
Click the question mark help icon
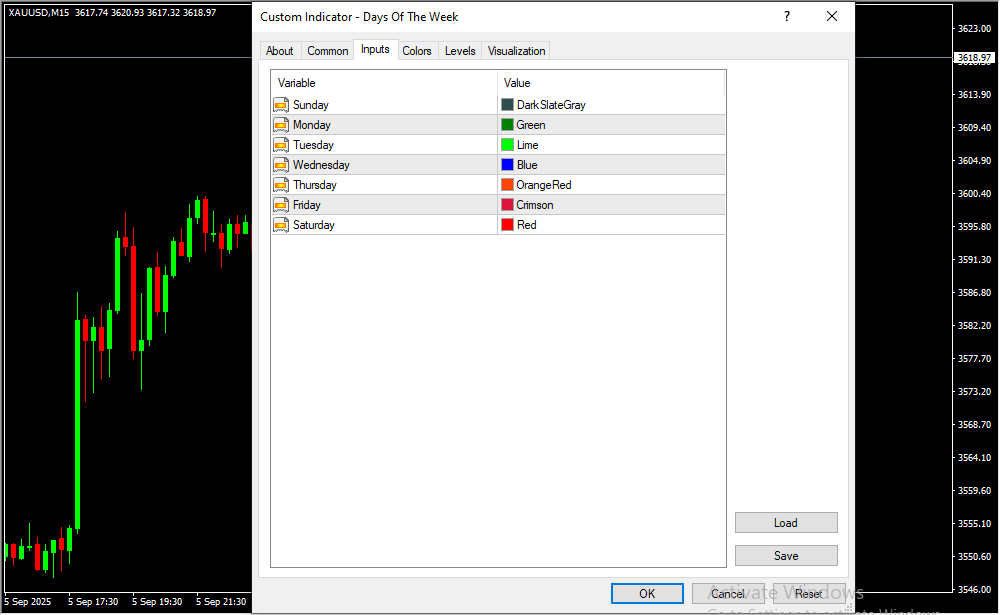[786, 17]
